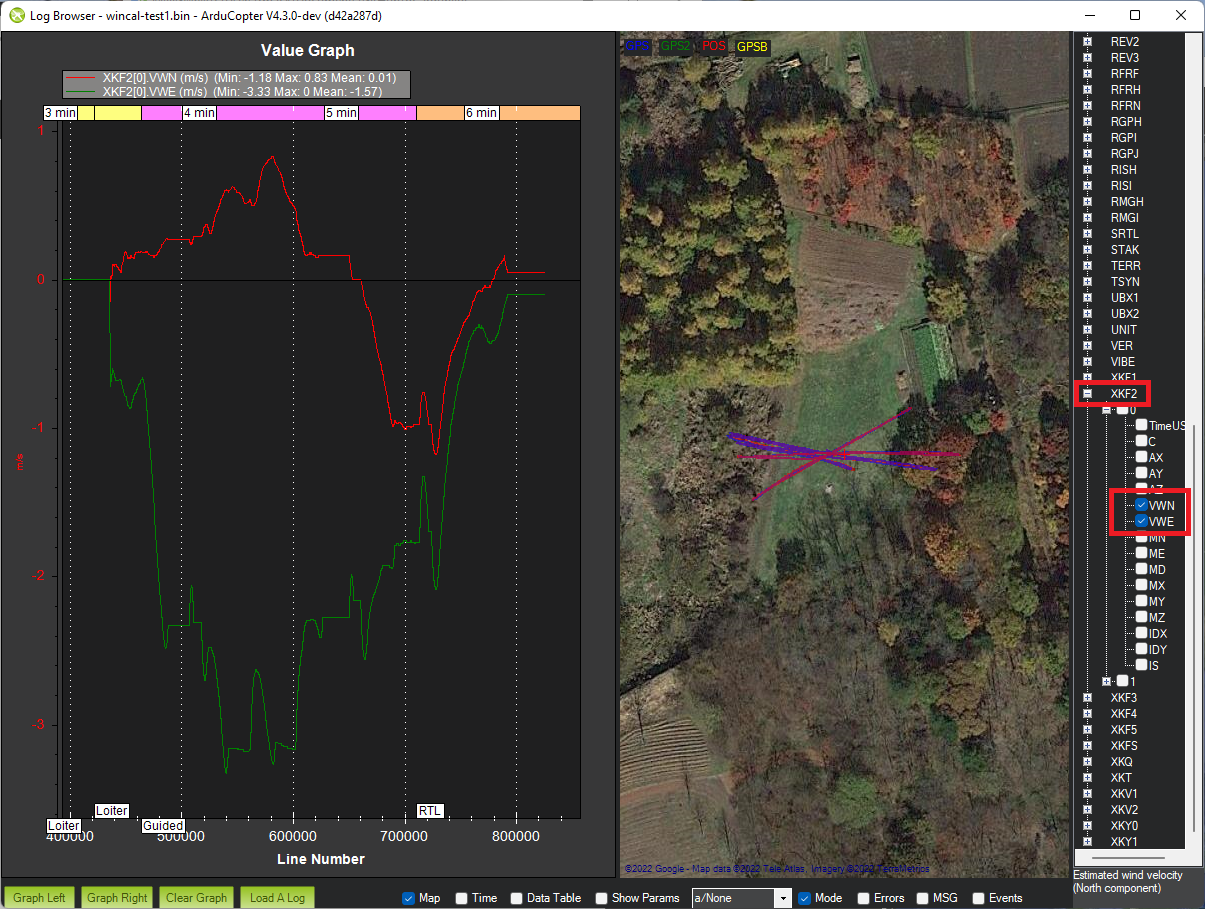Click the yellow GPSB legend label on map
Viewport: 1205px width, 909px height.
(752, 46)
